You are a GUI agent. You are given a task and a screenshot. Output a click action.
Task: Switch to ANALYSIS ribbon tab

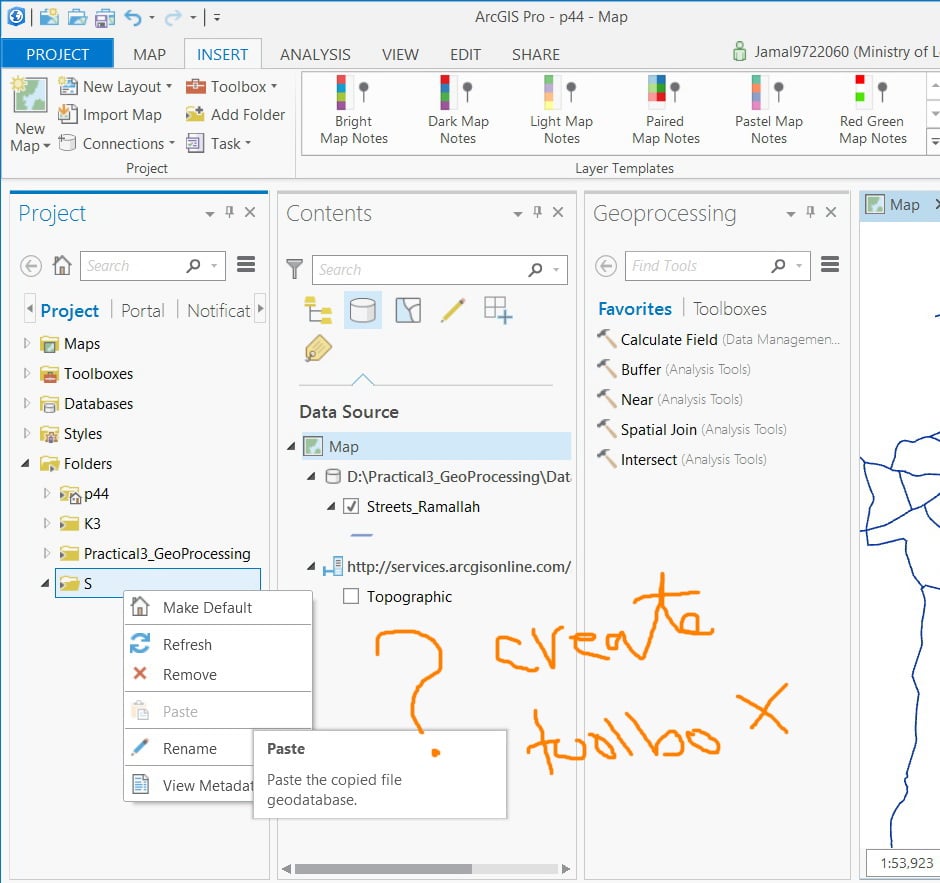315,54
